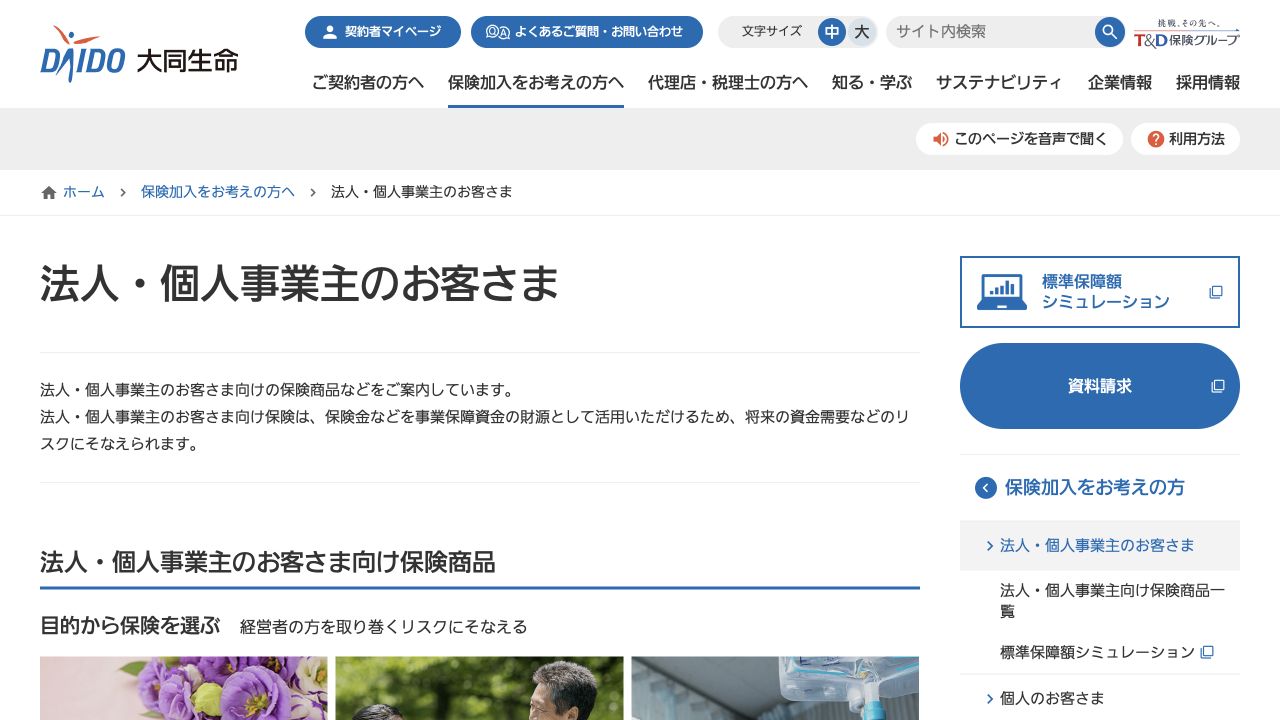This screenshot has height=720, width=1280.
Task: Click the laptop chart icon in simulation banner
Action: coord(1002,292)
